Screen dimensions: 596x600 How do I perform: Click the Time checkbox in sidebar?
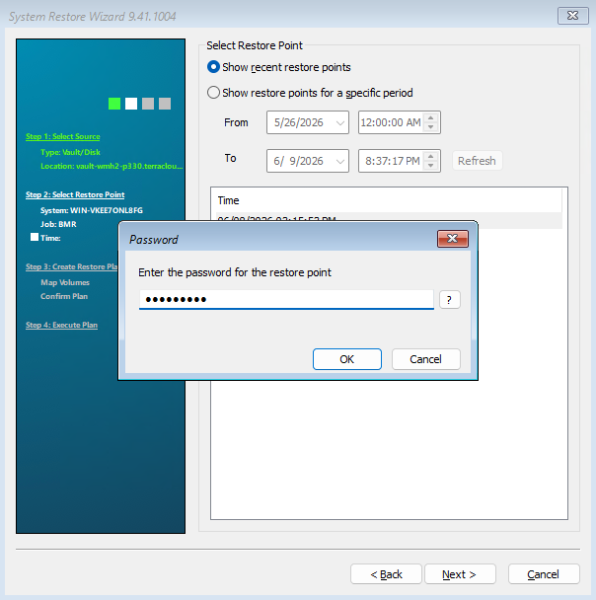34,237
